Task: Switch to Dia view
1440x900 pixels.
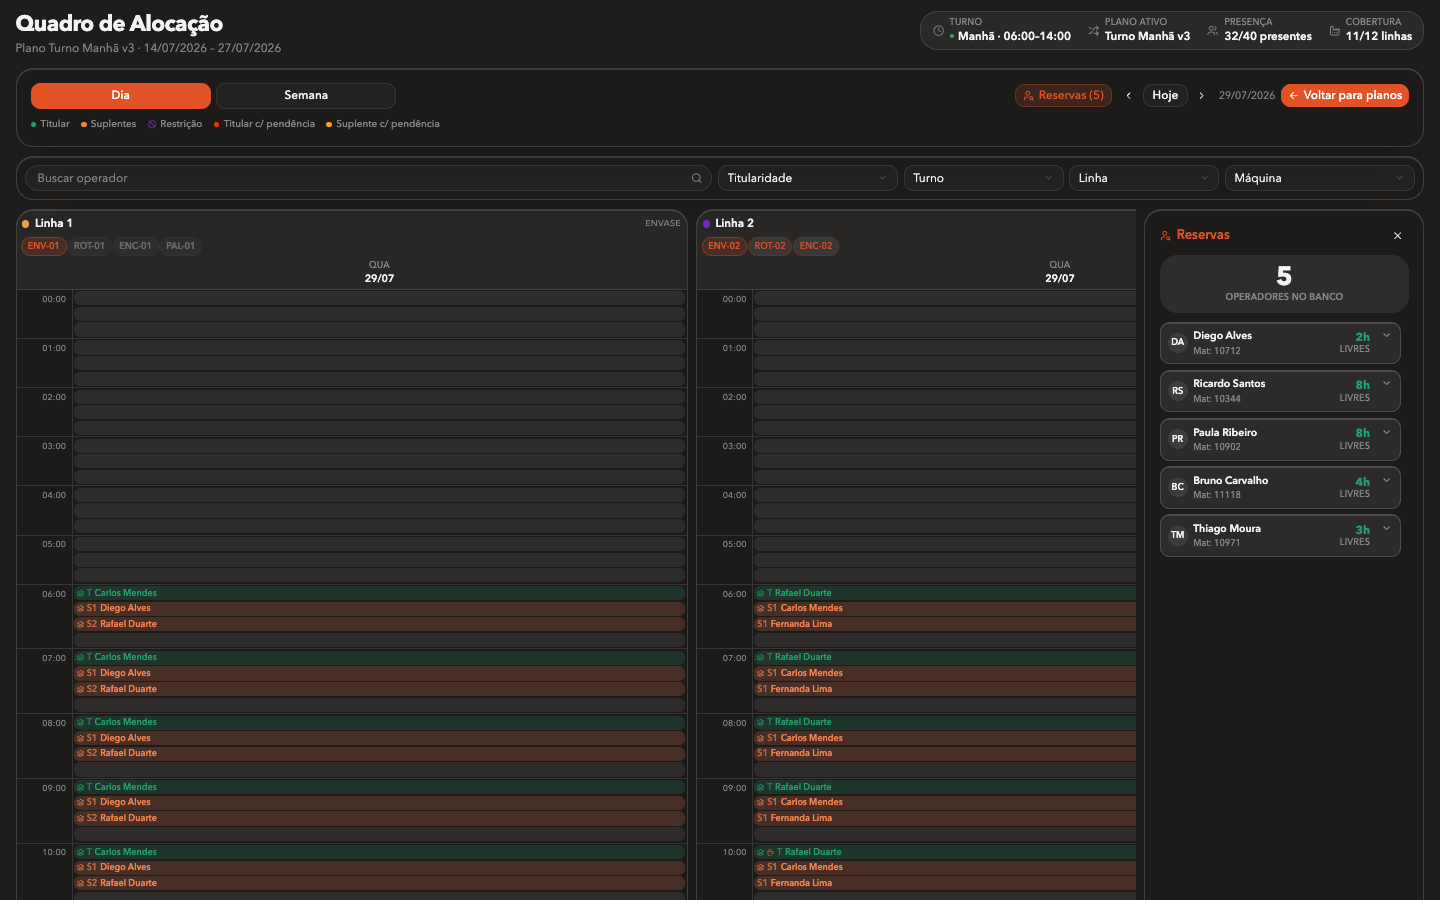Action: point(121,96)
